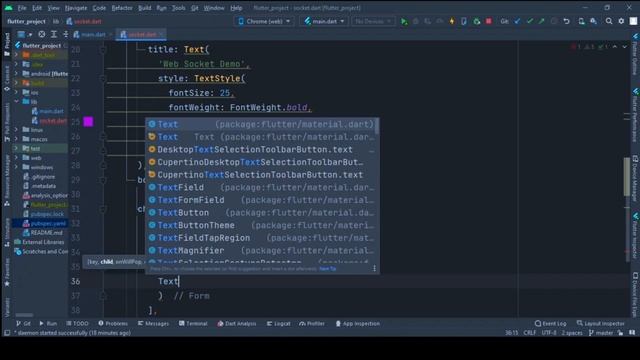Expand the linux folder

pos(16,129)
